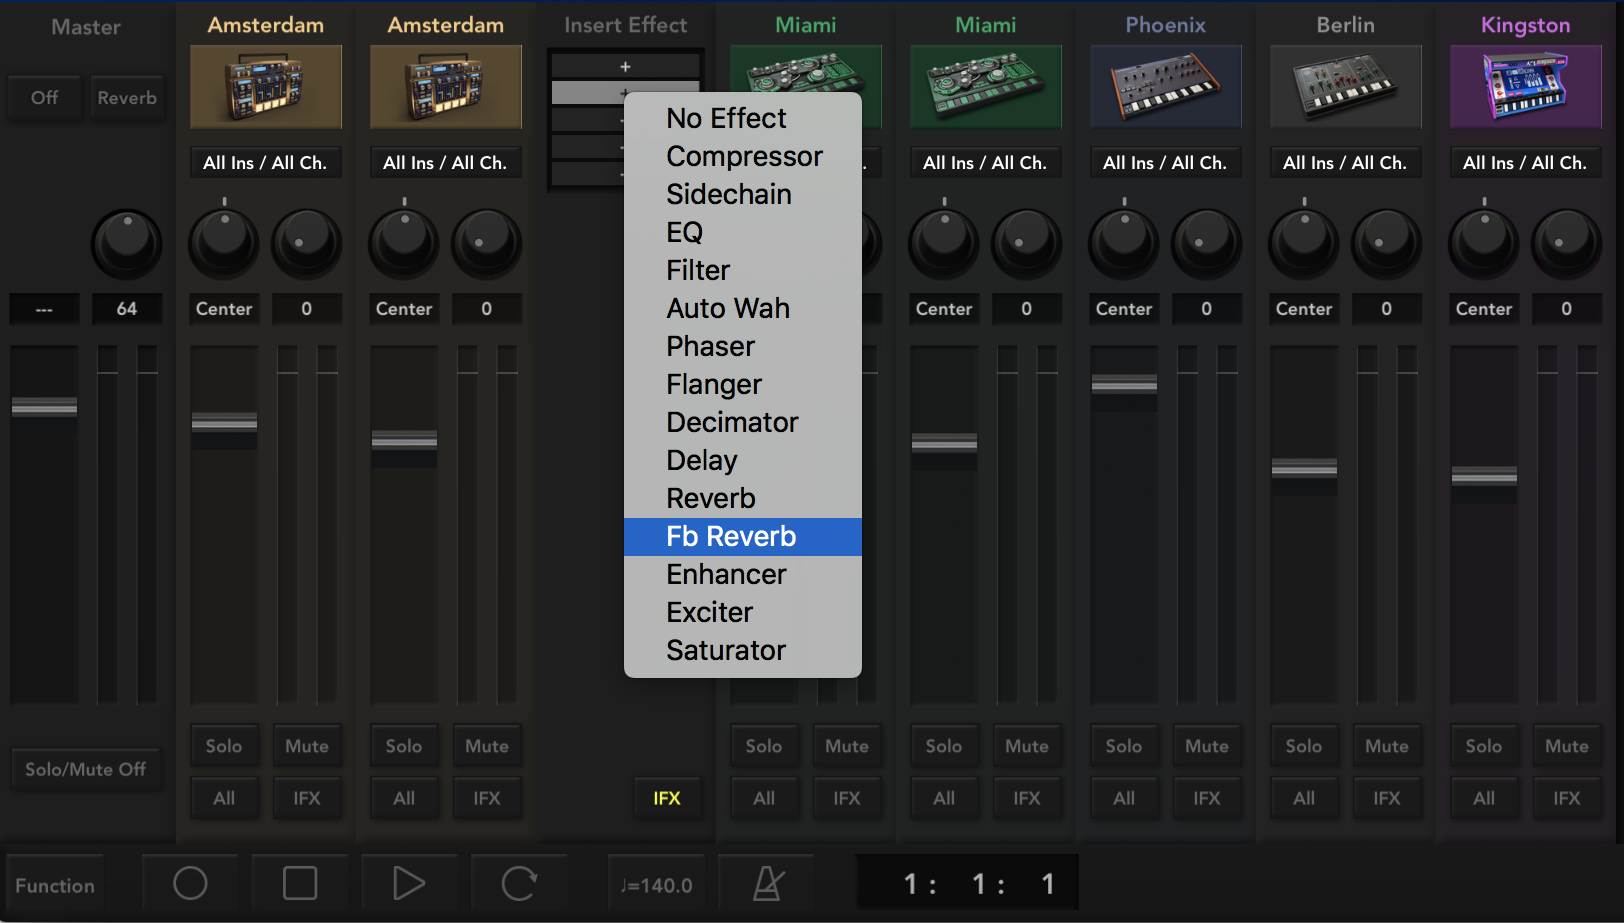Open Berlin All Ins / All Ch. selector
The height and width of the screenshot is (923, 1624).
(1345, 163)
